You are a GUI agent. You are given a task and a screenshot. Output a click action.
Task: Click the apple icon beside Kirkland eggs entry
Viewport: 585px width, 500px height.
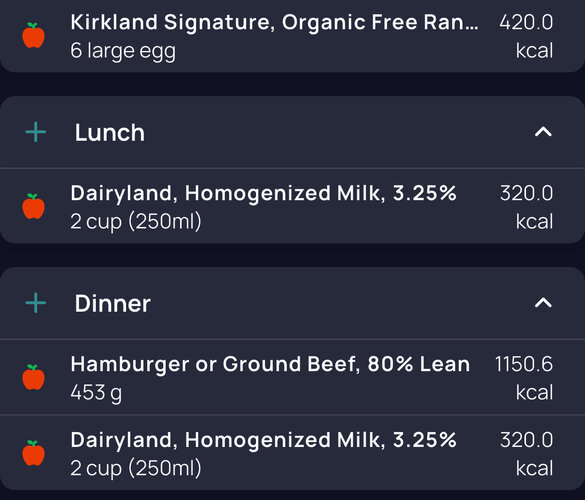click(34, 35)
